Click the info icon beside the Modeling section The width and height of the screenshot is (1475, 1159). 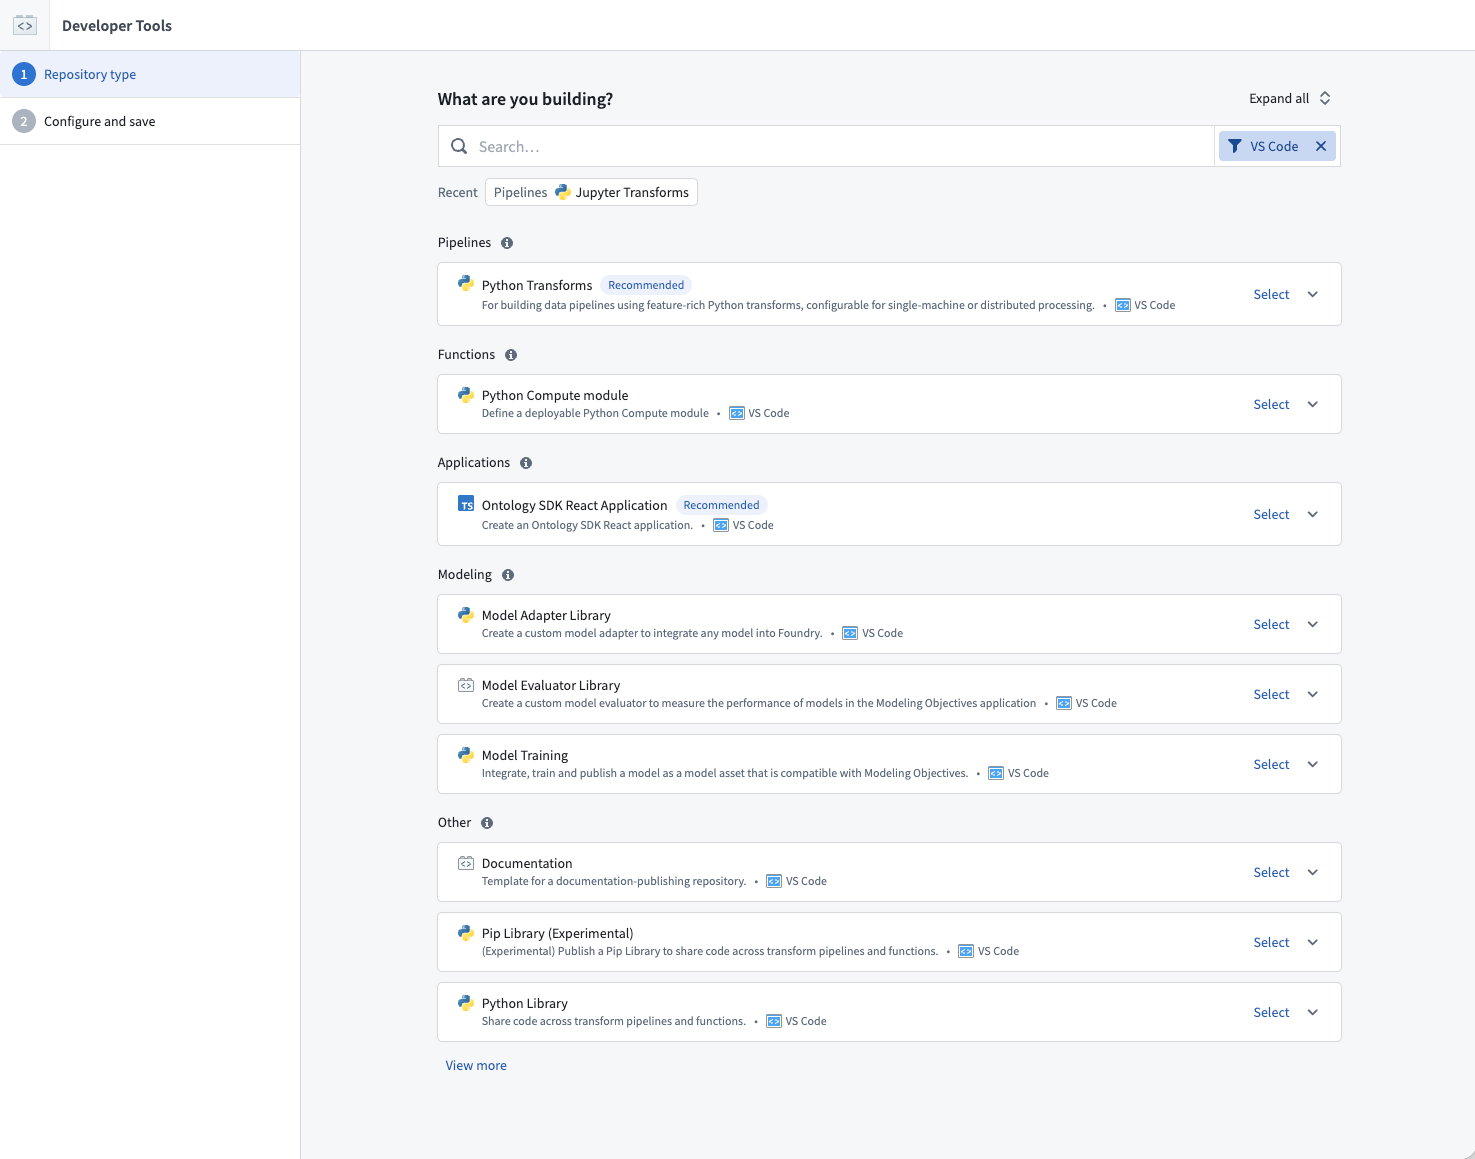pyautogui.click(x=508, y=575)
